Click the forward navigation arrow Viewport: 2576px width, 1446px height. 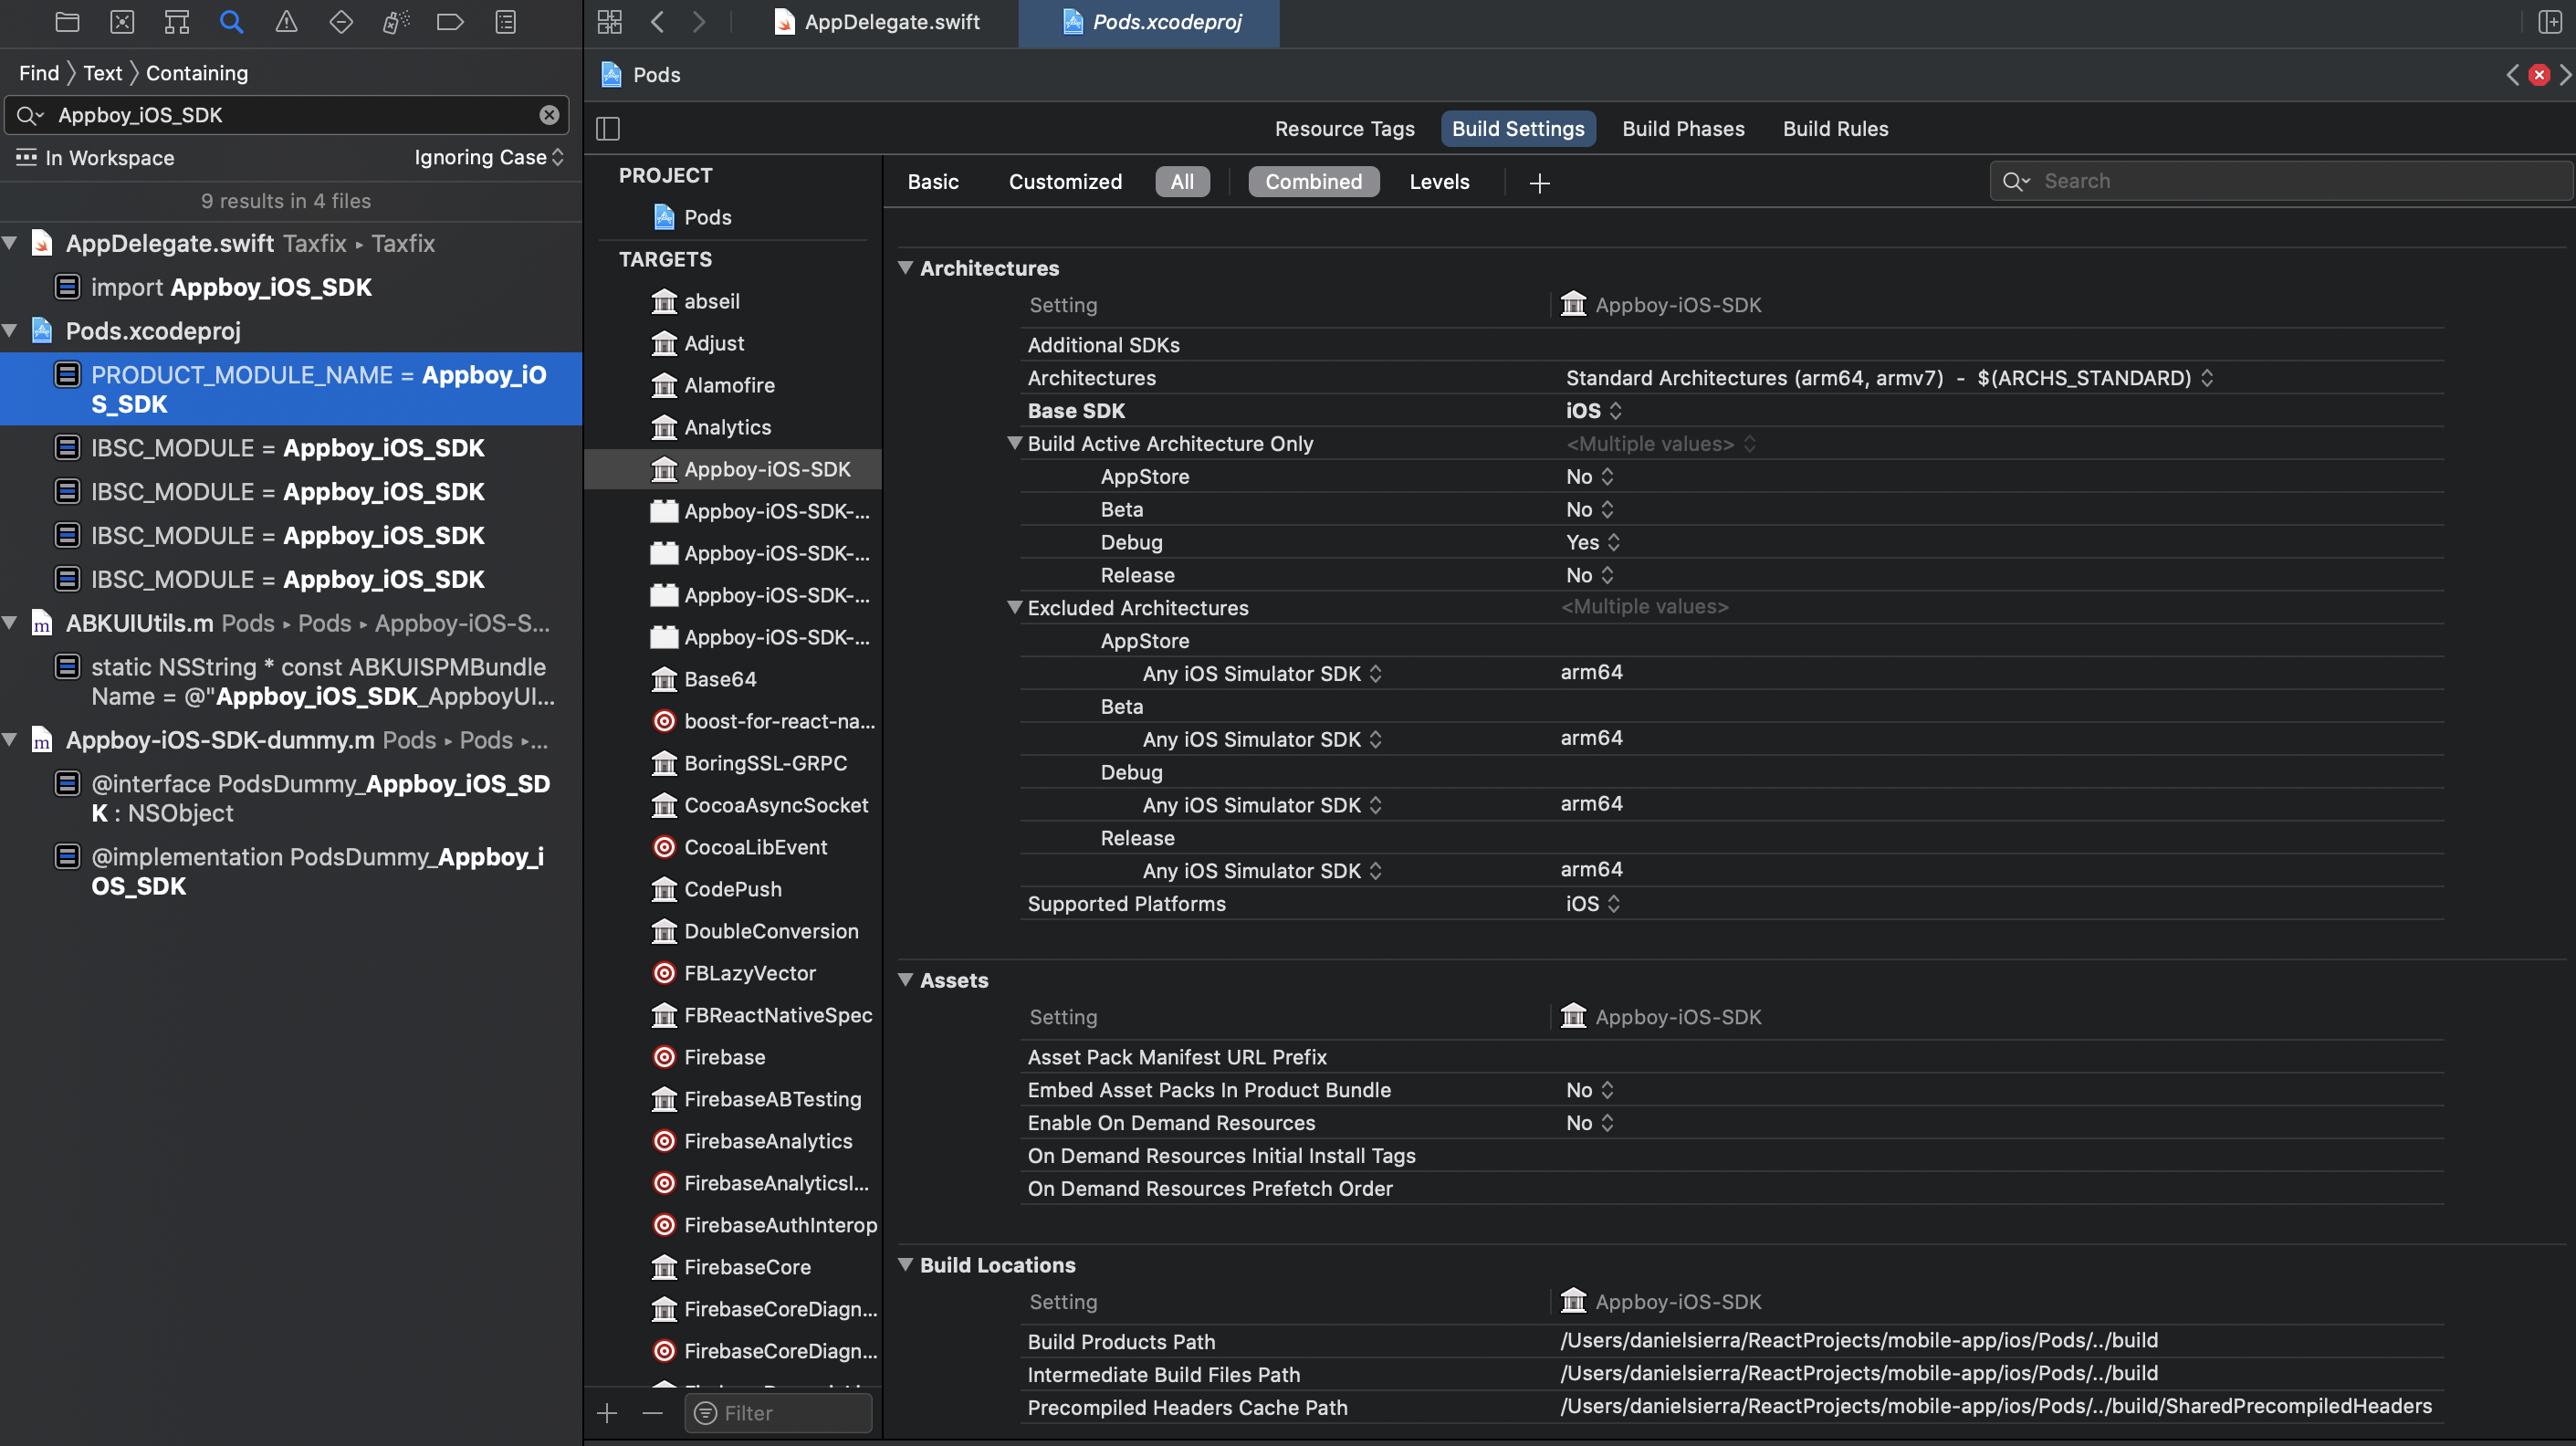point(699,21)
